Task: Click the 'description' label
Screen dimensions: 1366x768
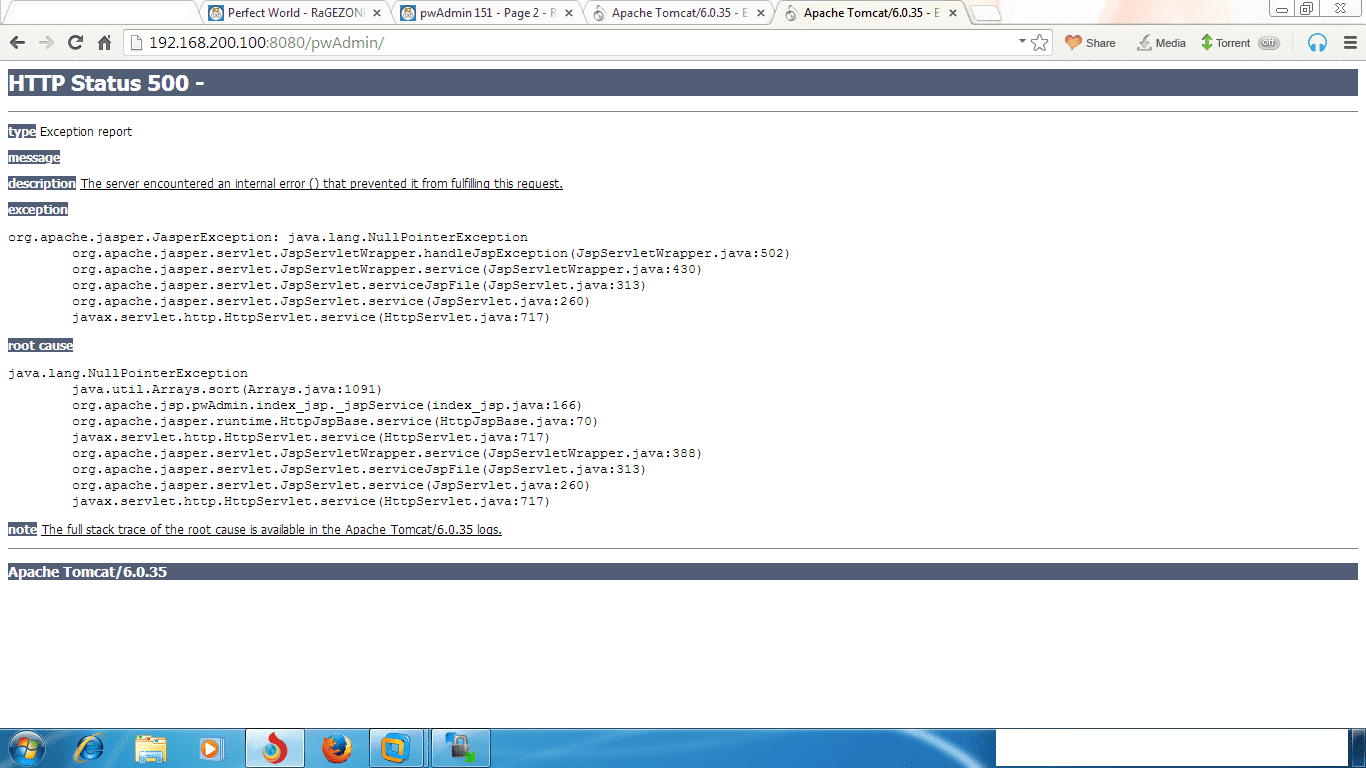Action: [42, 184]
